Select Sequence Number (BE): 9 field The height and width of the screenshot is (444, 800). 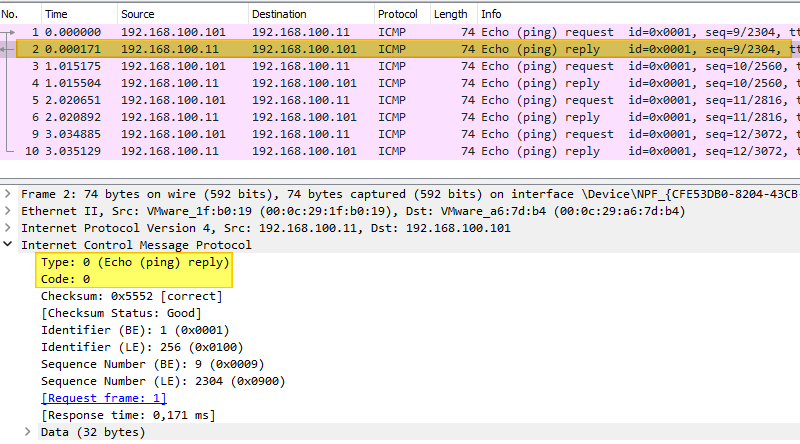point(153,364)
